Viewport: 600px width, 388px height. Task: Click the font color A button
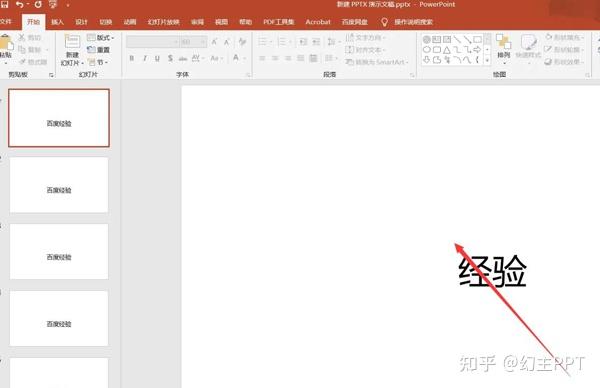(x=236, y=58)
